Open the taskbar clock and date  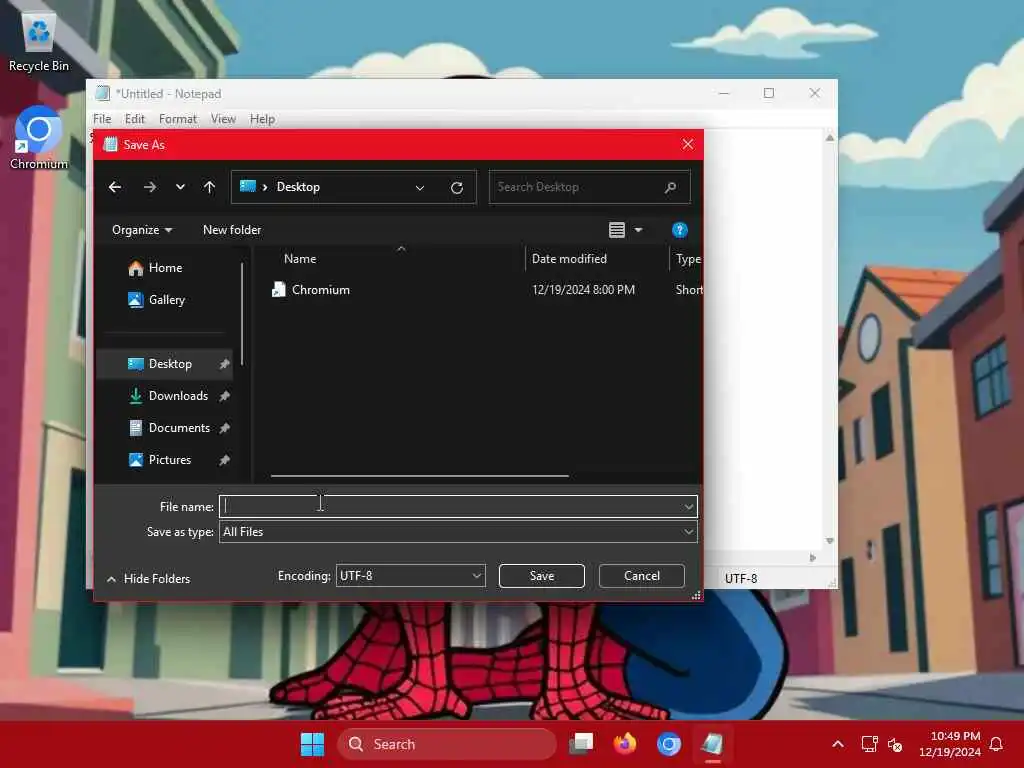click(x=950, y=744)
